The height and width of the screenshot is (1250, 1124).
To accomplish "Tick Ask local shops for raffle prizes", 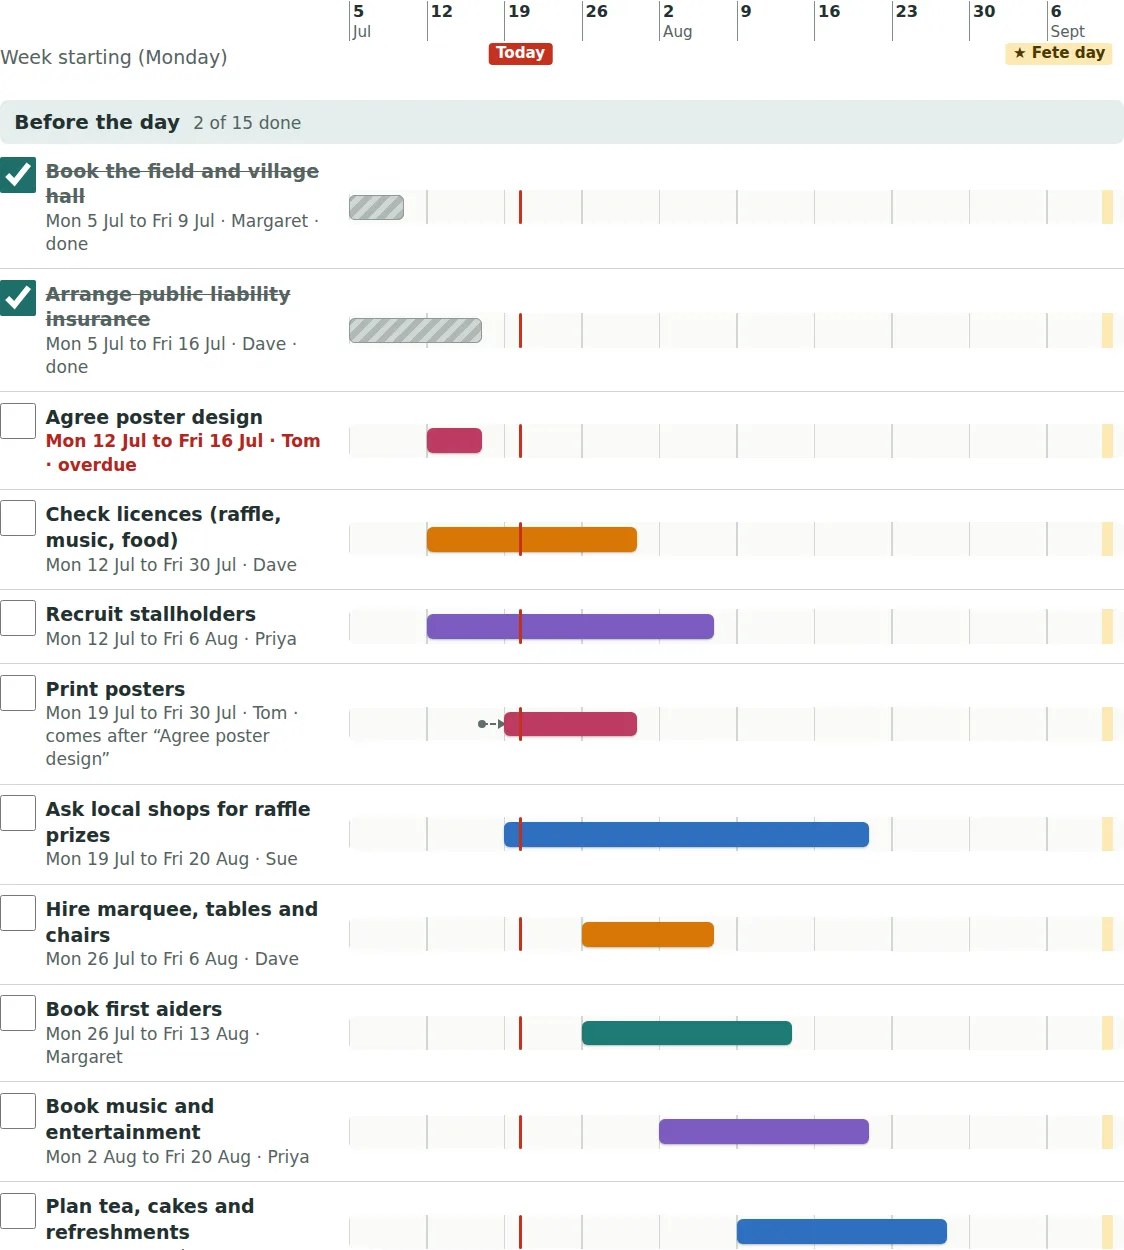I will point(18,813).
